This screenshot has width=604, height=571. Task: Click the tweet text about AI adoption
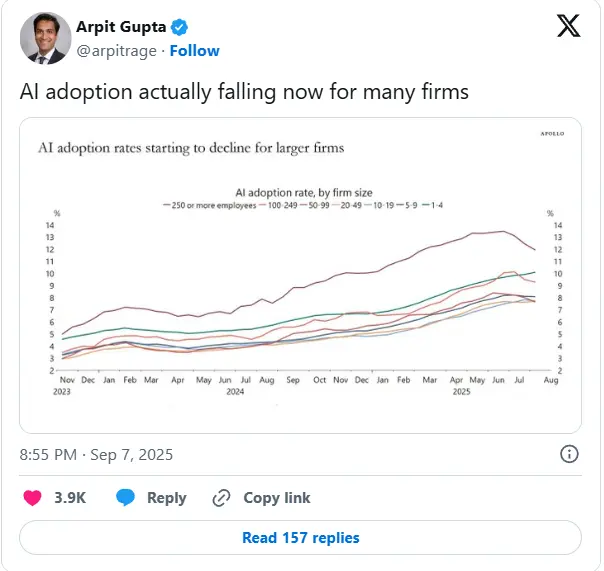pos(245,92)
